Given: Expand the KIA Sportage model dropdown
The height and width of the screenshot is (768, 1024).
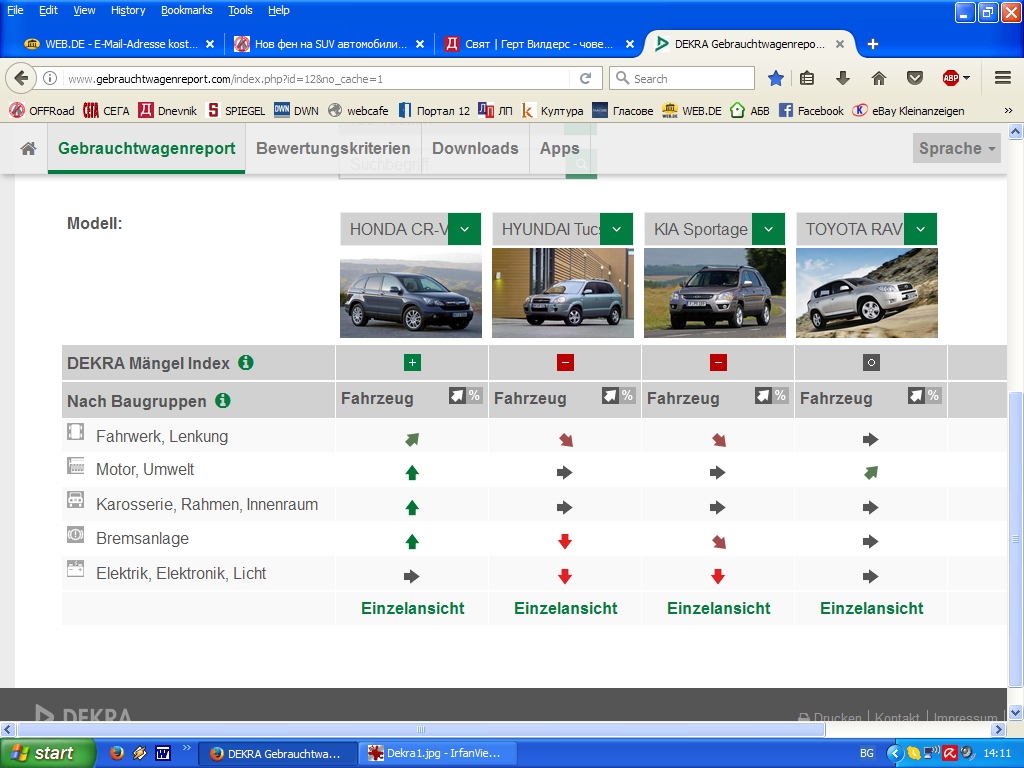Looking at the screenshot, I should pos(768,229).
